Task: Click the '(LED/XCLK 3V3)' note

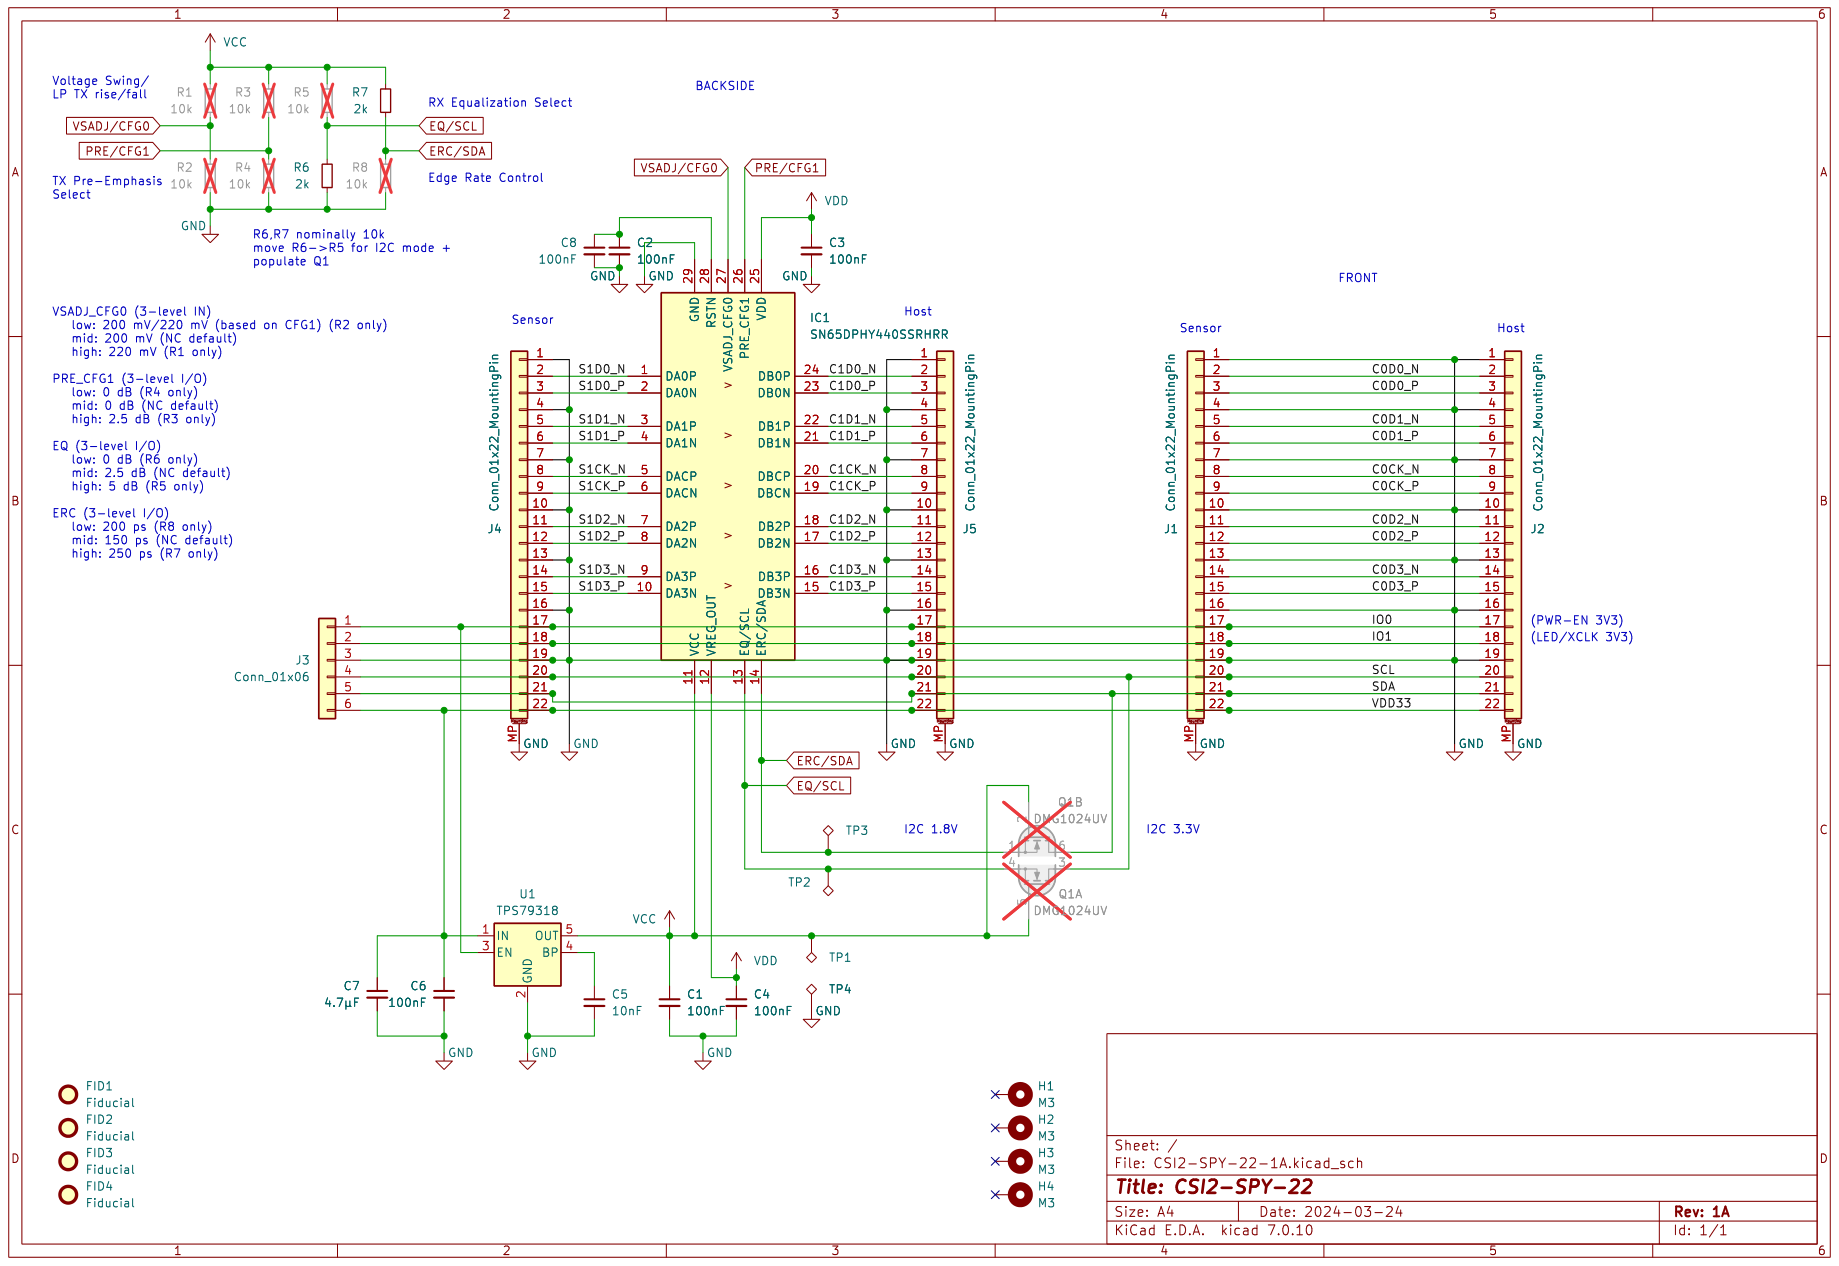Action: [1582, 637]
